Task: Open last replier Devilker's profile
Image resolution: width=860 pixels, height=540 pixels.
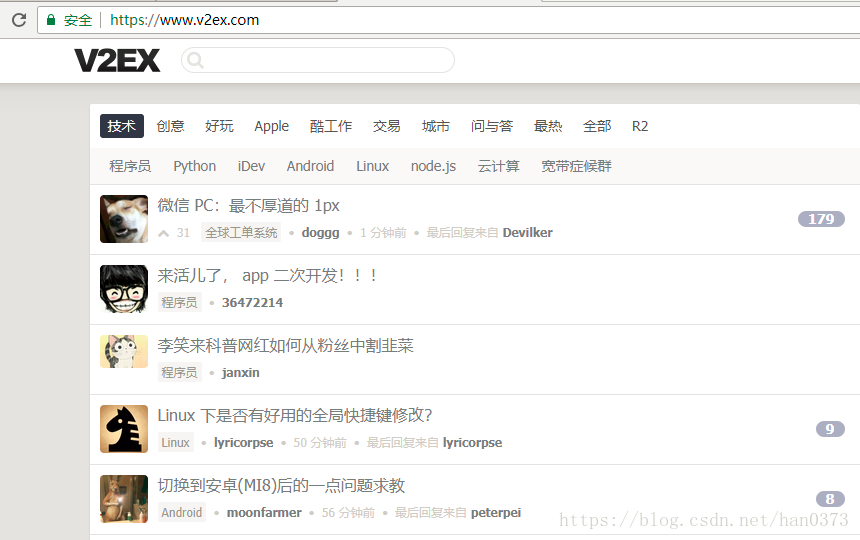Action: [x=528, y=233]
